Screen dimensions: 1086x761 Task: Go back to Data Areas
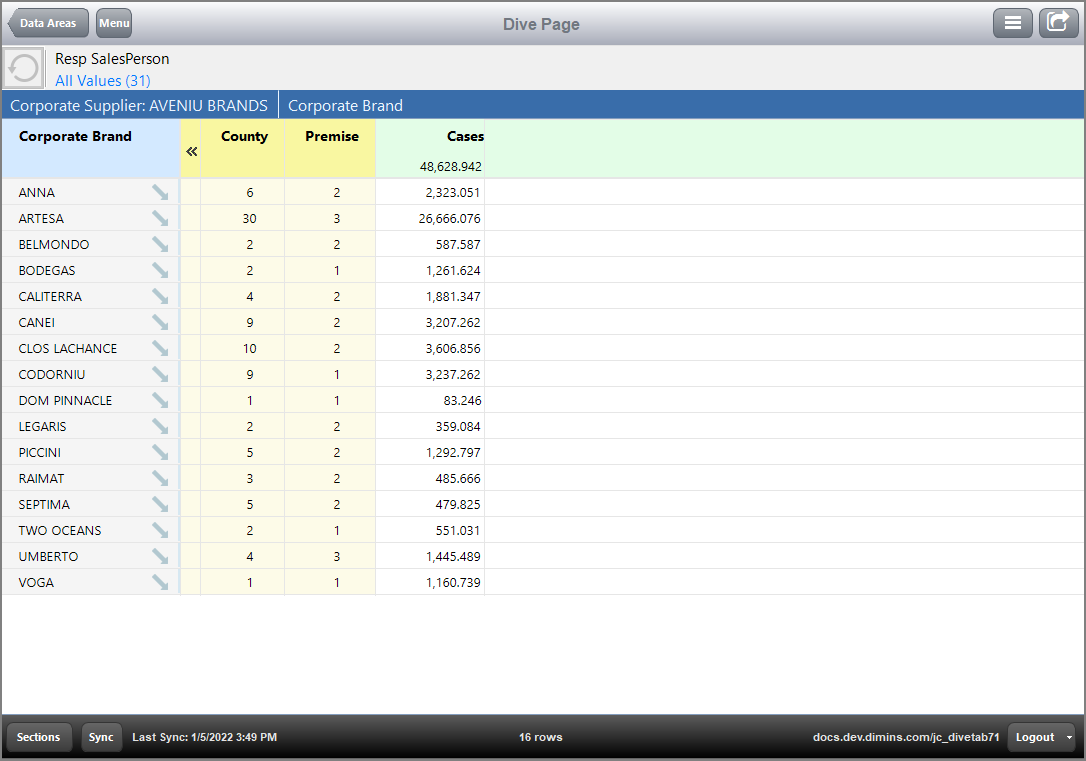pyautogui.click(x=48, y=23)
